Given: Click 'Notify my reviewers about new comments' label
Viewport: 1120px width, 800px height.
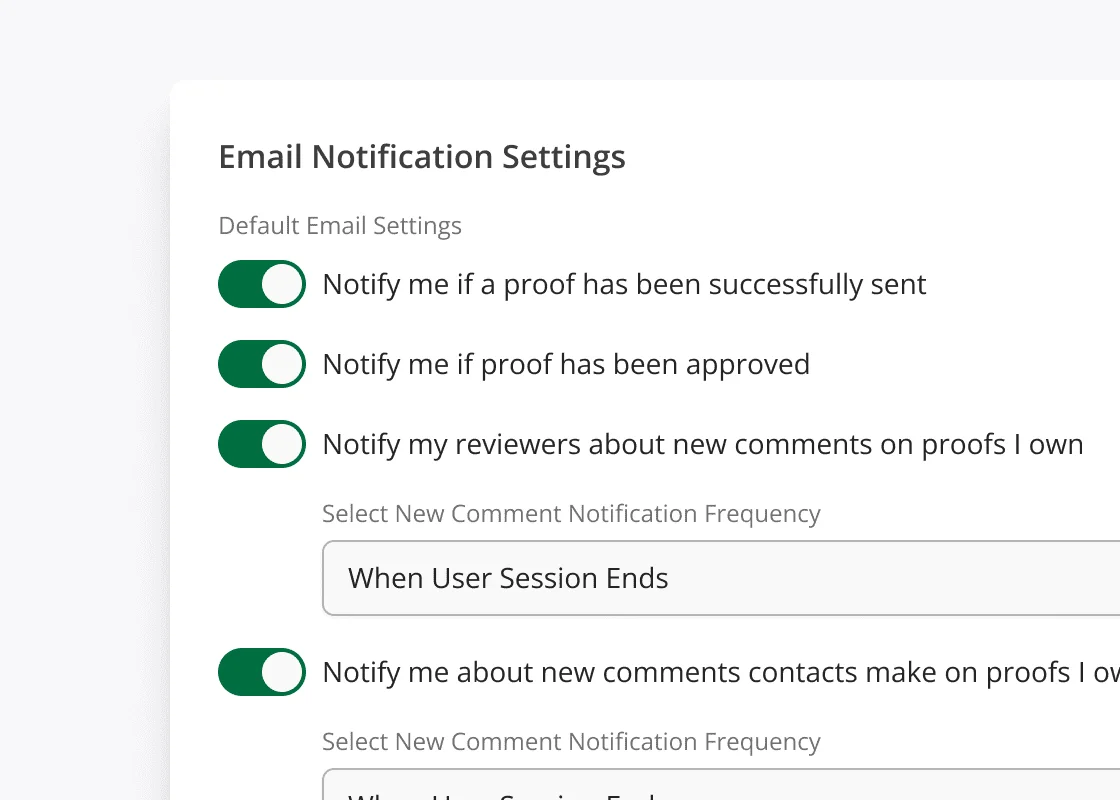Looking at the screenshot, I should point(703,444).
